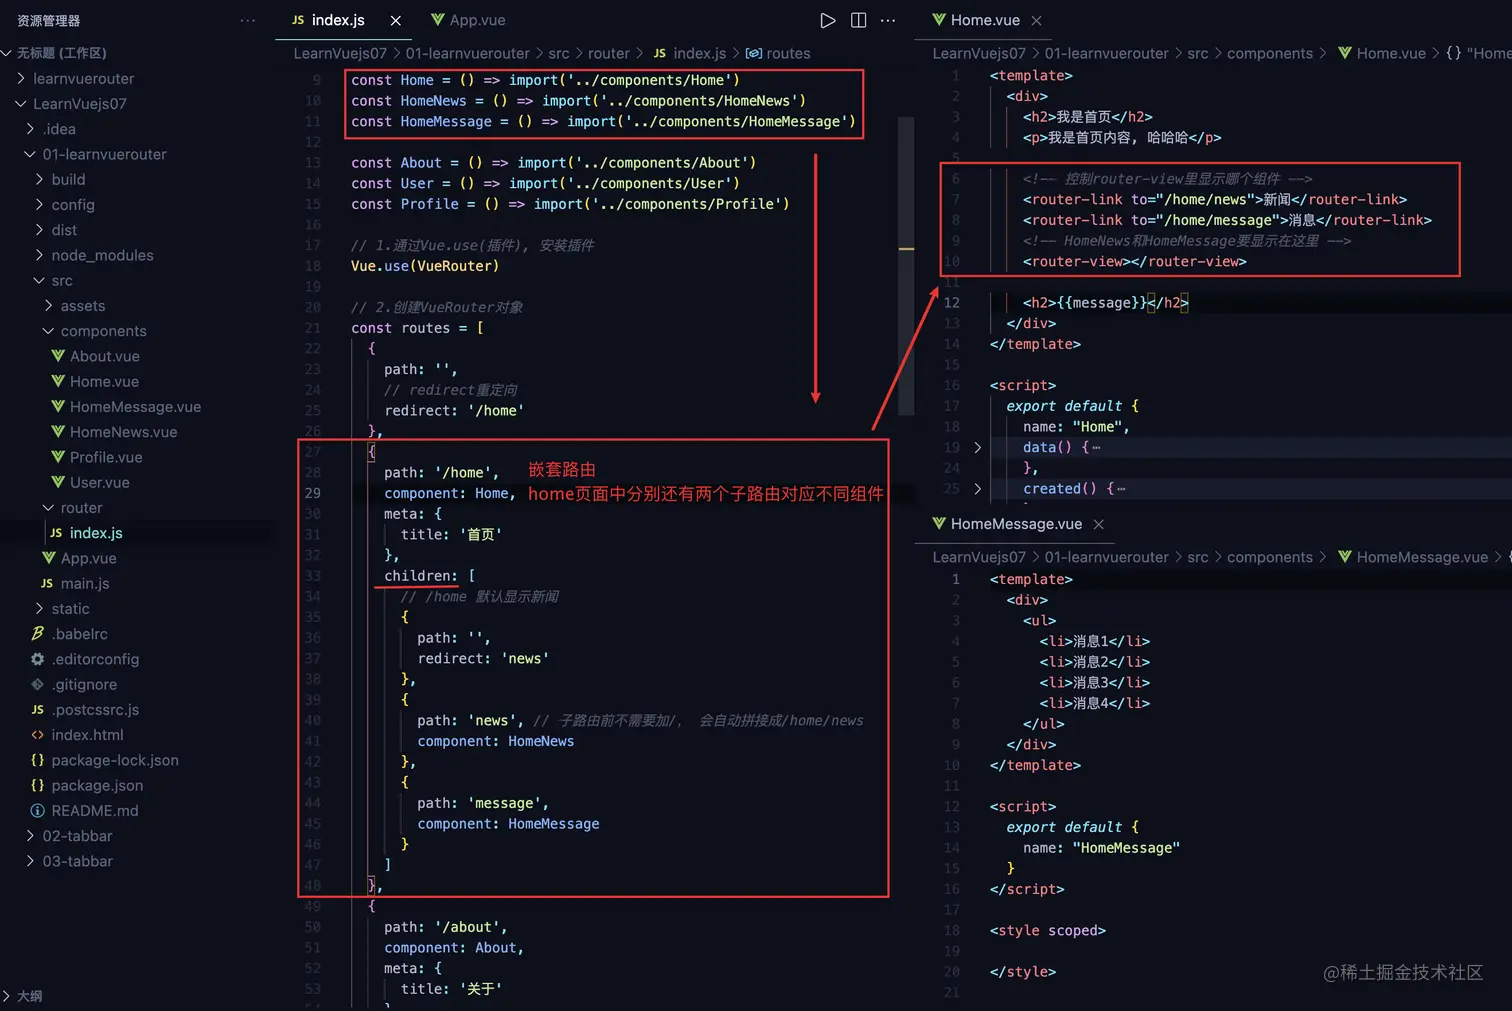1512x1011 pixels.
Task: Open User.vue in the explorer
Action: [99, 483]
